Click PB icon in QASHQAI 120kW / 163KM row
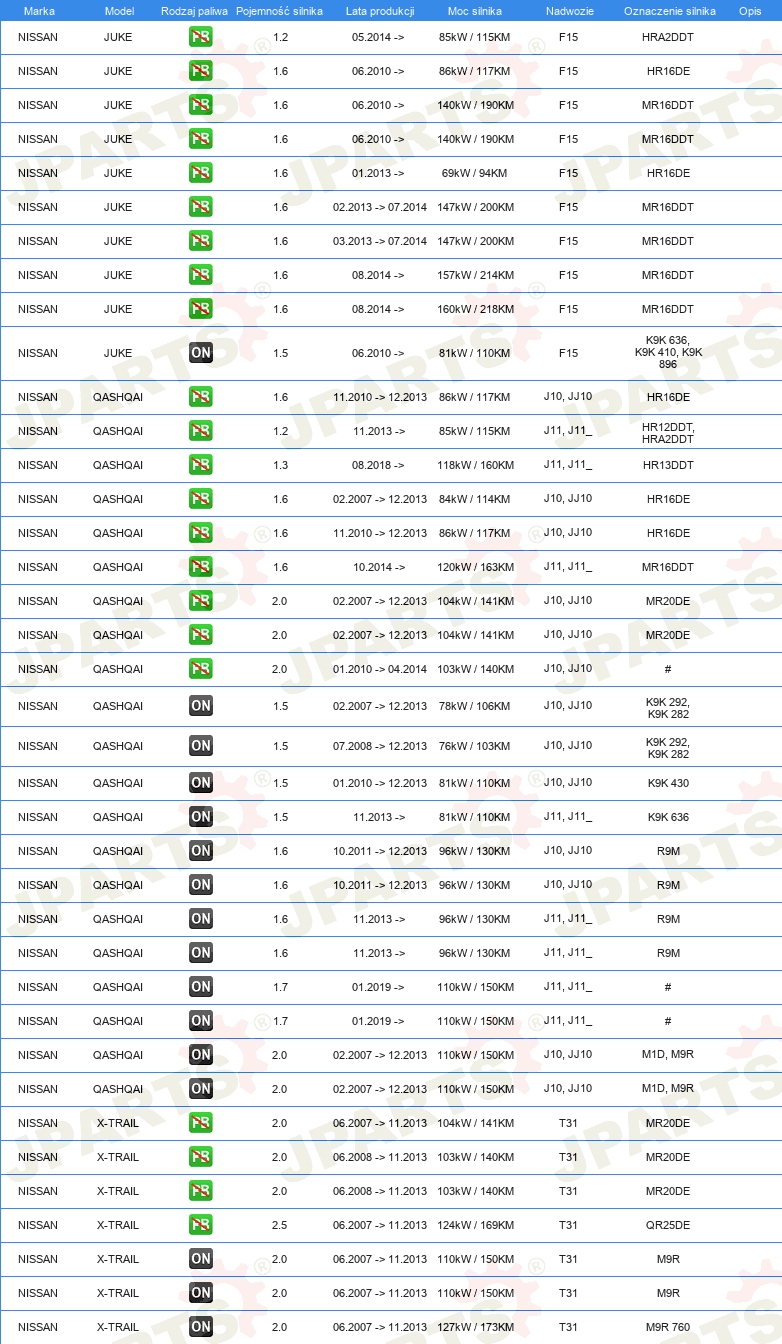This screenshot has width=782, height=1344. tap(201, 567)
